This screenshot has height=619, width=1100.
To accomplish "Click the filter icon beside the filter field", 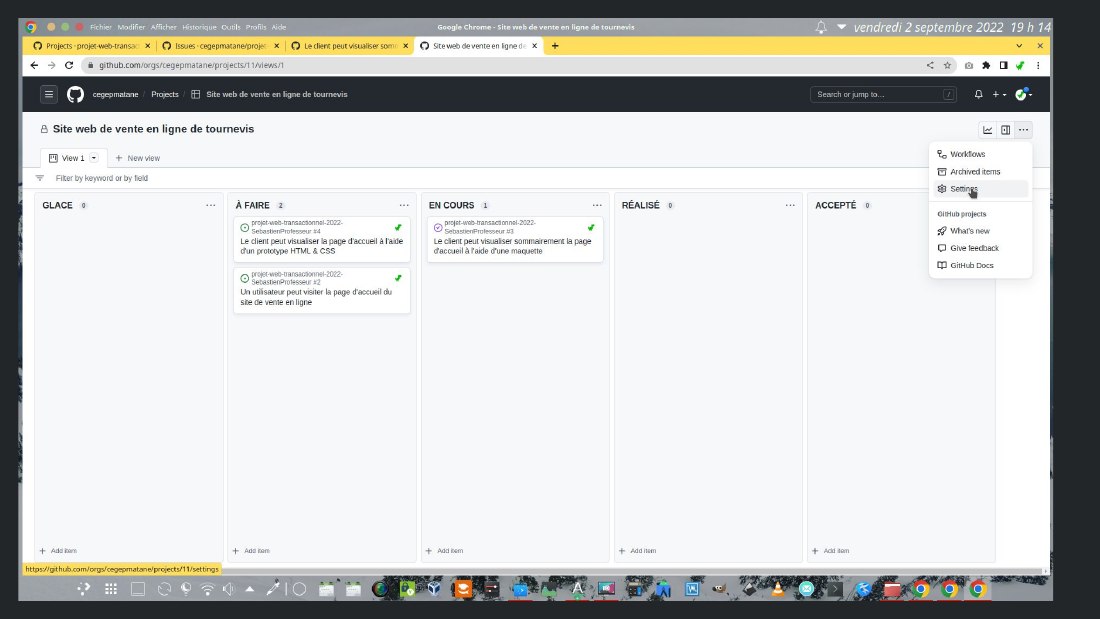I will coord(40,178).
